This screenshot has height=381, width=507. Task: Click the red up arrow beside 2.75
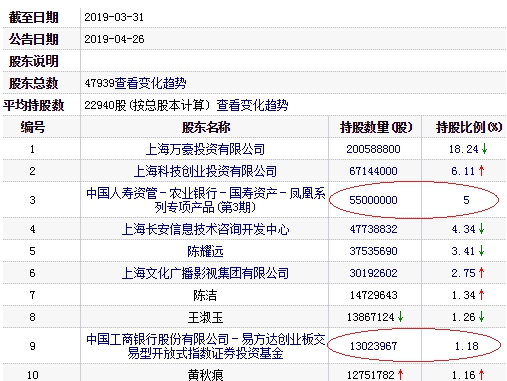pos(481,273)
